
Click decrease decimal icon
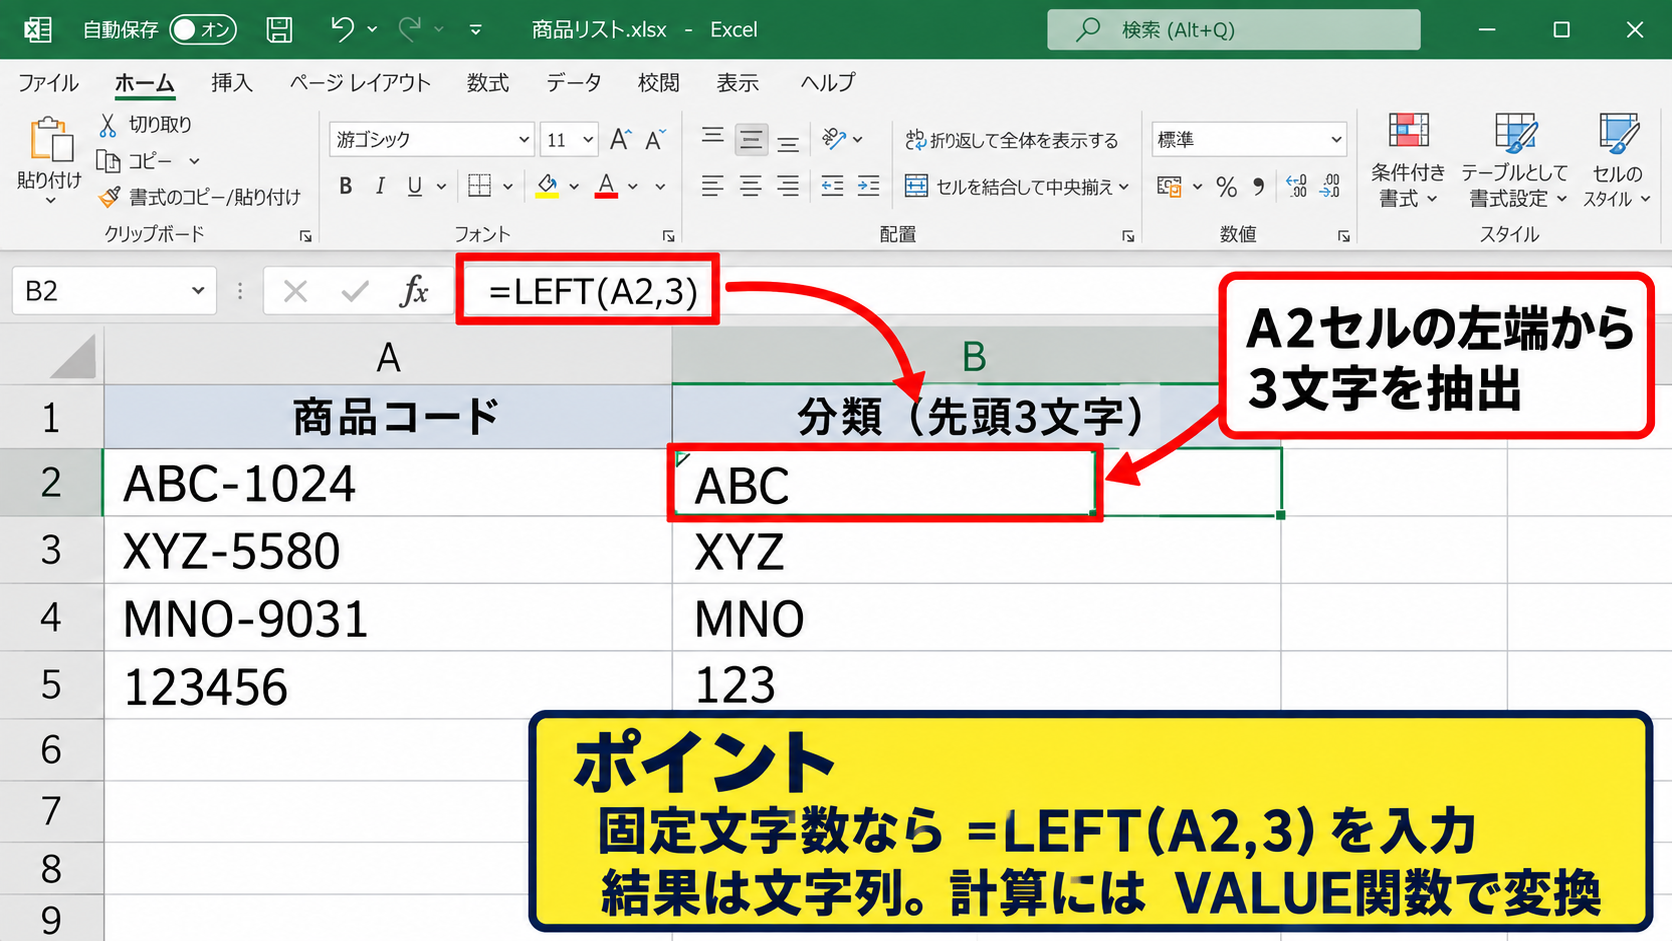pos(1330,187)
